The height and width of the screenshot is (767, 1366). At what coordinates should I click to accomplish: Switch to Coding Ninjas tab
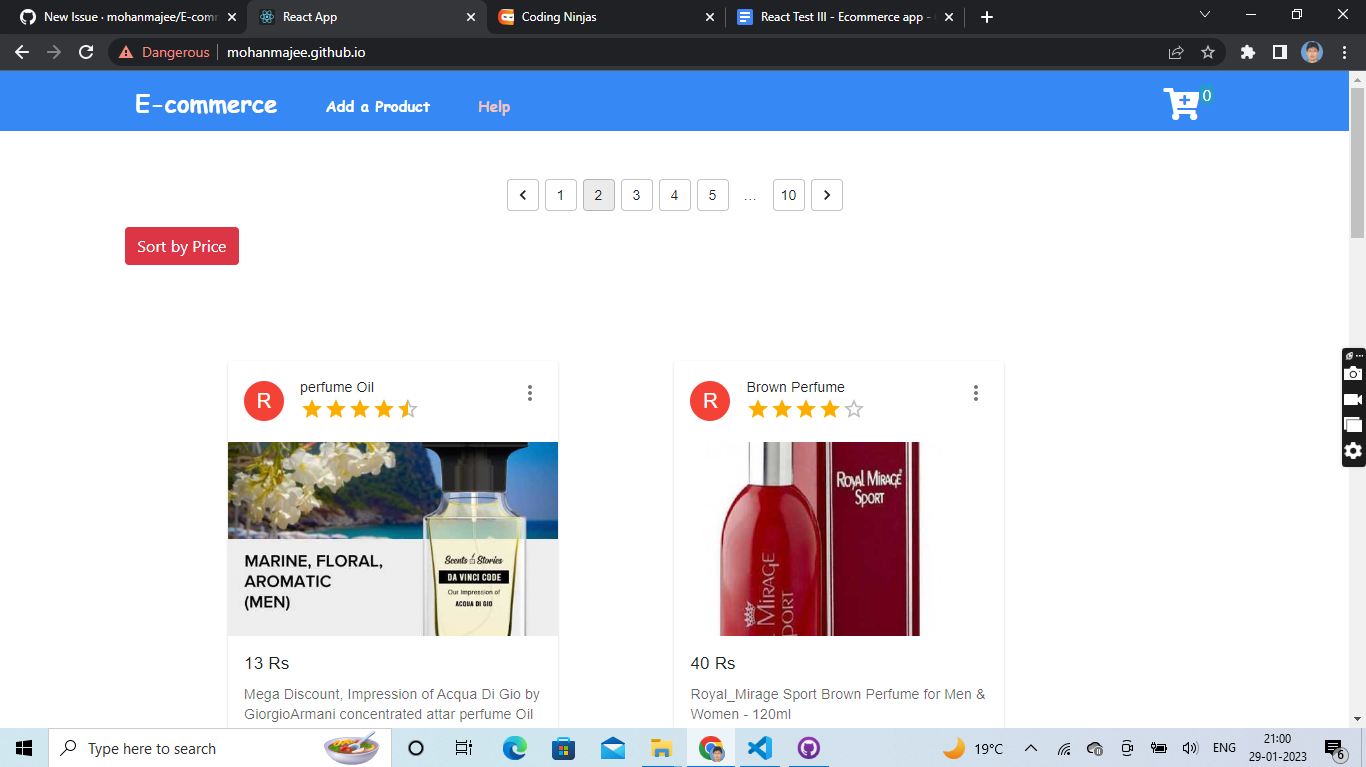click(x=607, y=17)
